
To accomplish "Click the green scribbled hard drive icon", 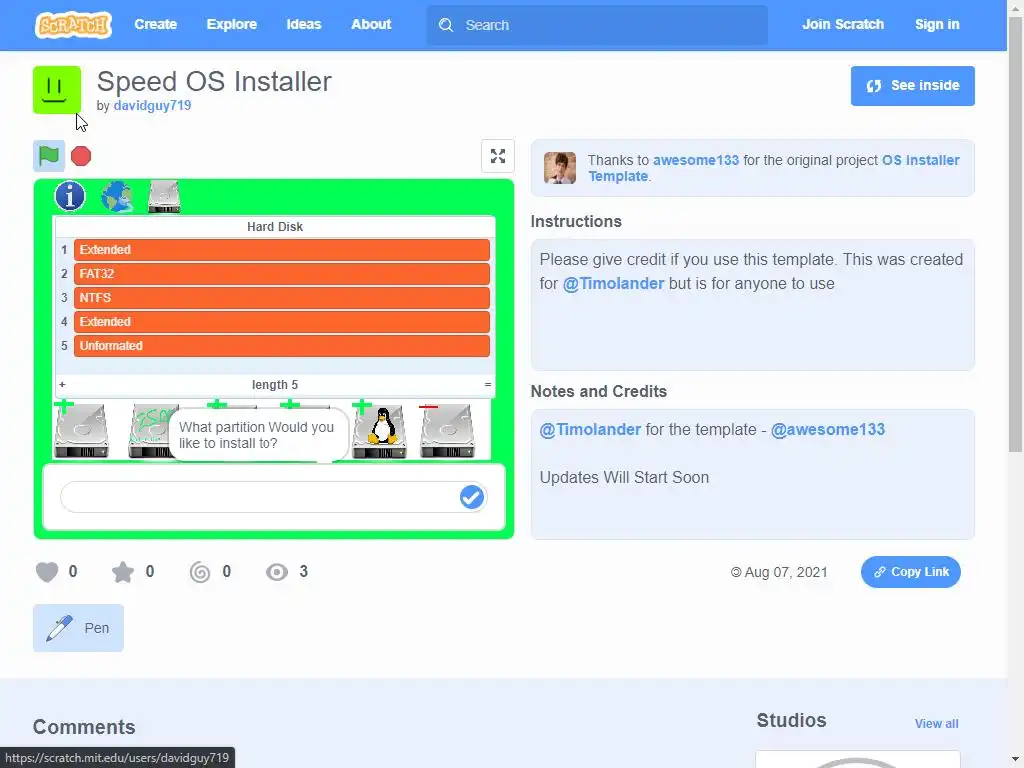I will pyautogui.click(x=152, y=430).
